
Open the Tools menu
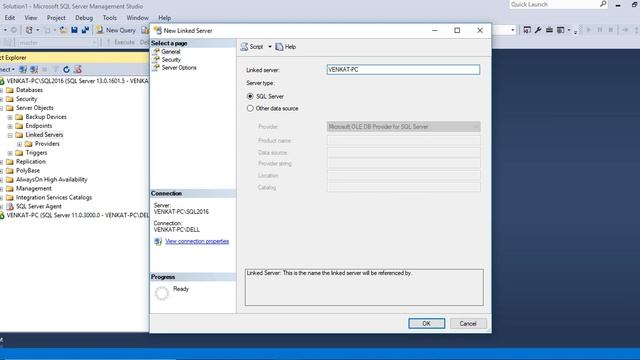pyautogui.click(x=110, y=18)
